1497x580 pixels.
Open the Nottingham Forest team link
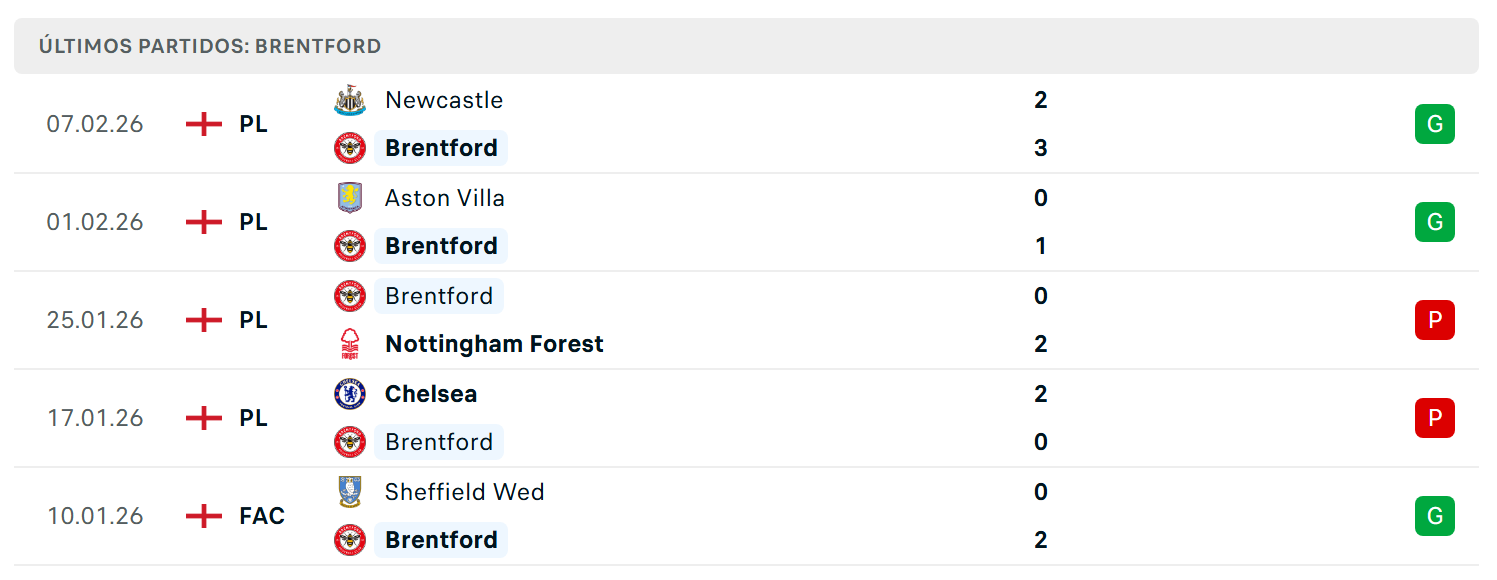click(x=494, y=344)
